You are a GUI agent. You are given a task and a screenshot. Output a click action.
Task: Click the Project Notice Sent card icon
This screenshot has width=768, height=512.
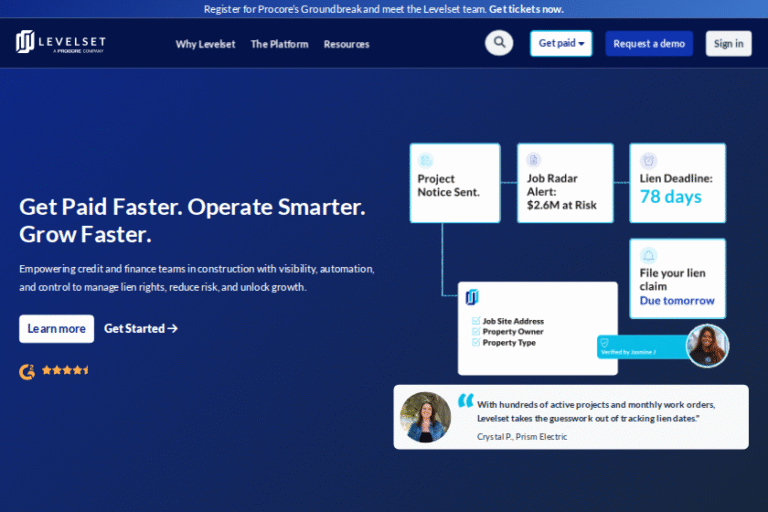426,160
